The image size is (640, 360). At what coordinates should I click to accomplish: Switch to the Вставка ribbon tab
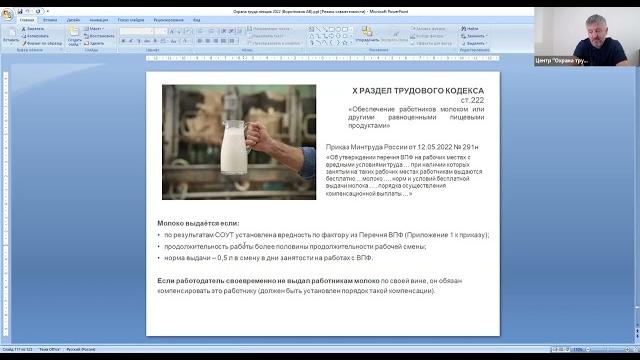click(x=50, y=20)
